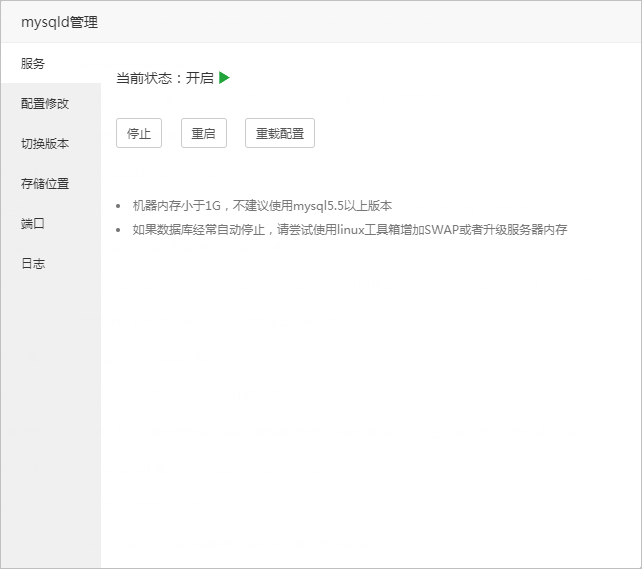Click the bullet dot before 机器内存 note
Screen dimensions: 642x569
tap(119, 206)
